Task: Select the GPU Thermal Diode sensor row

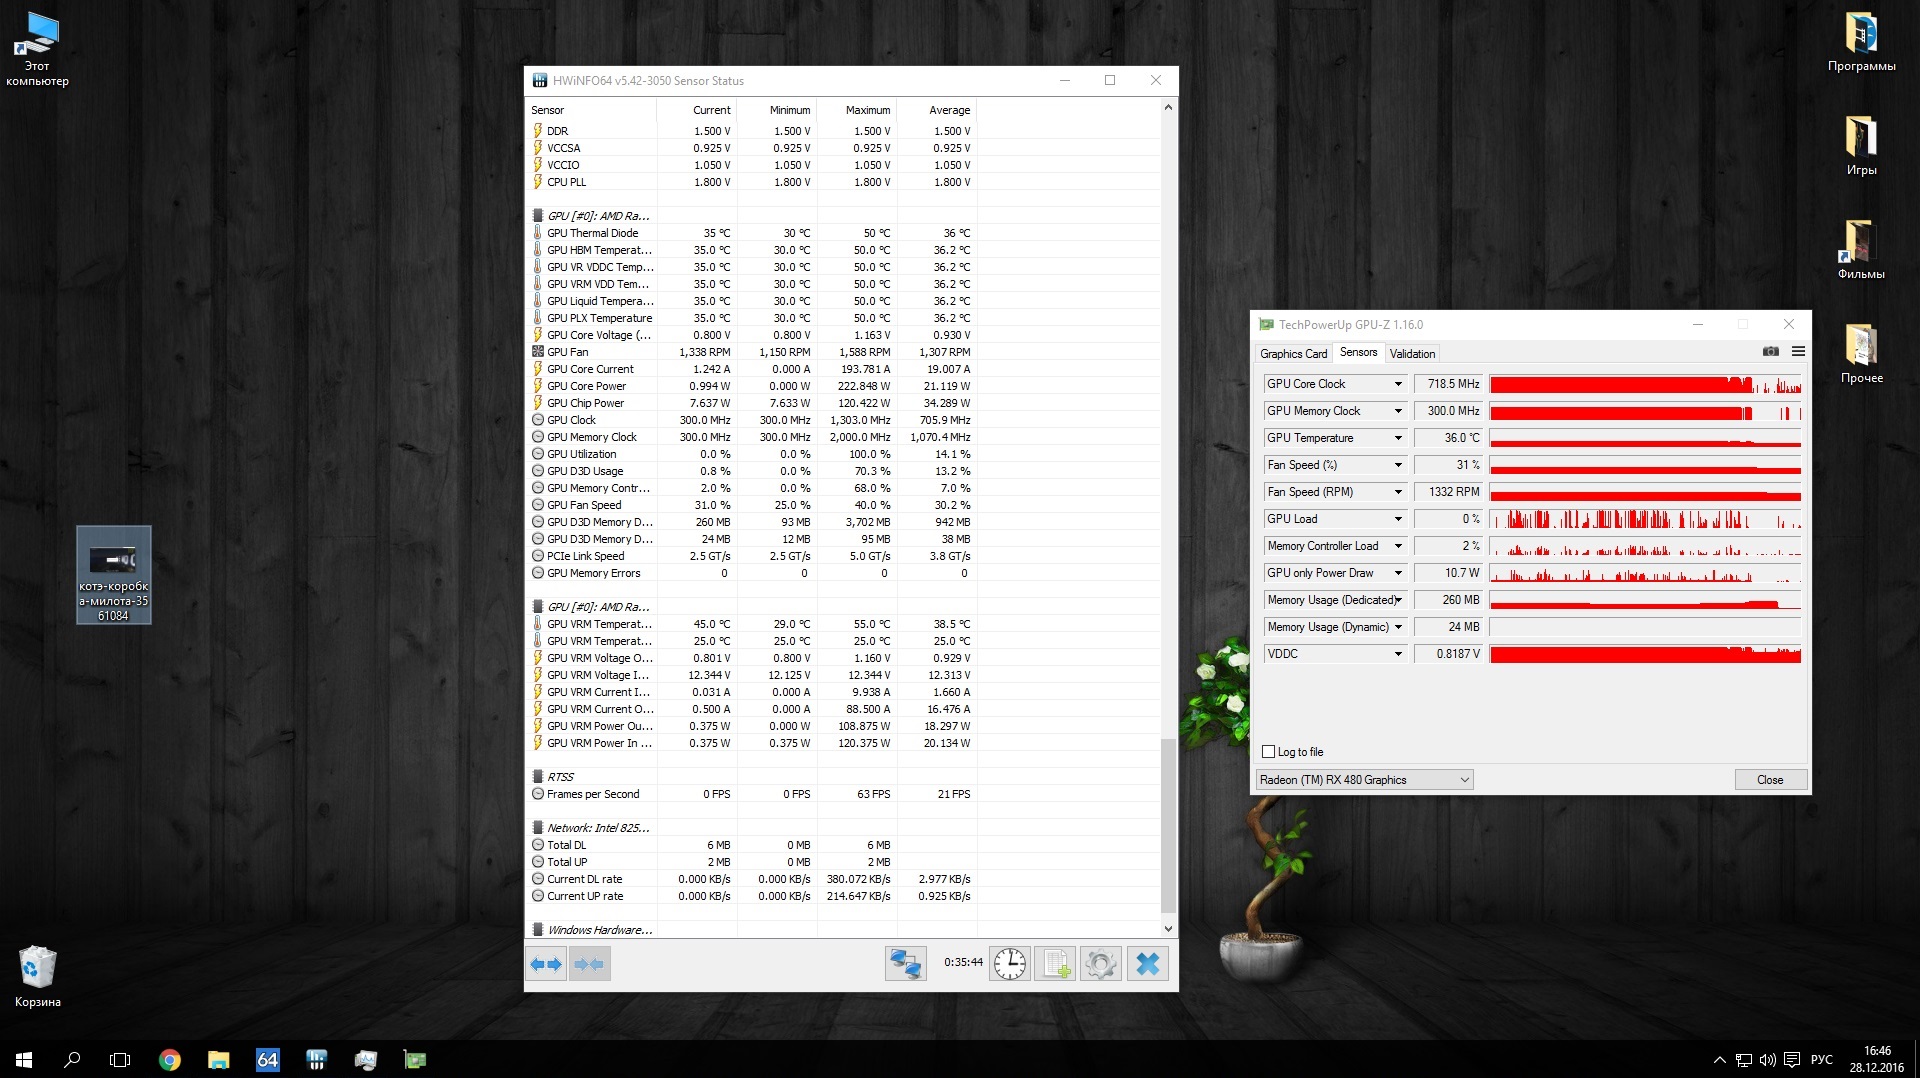Action: (752, 234)
